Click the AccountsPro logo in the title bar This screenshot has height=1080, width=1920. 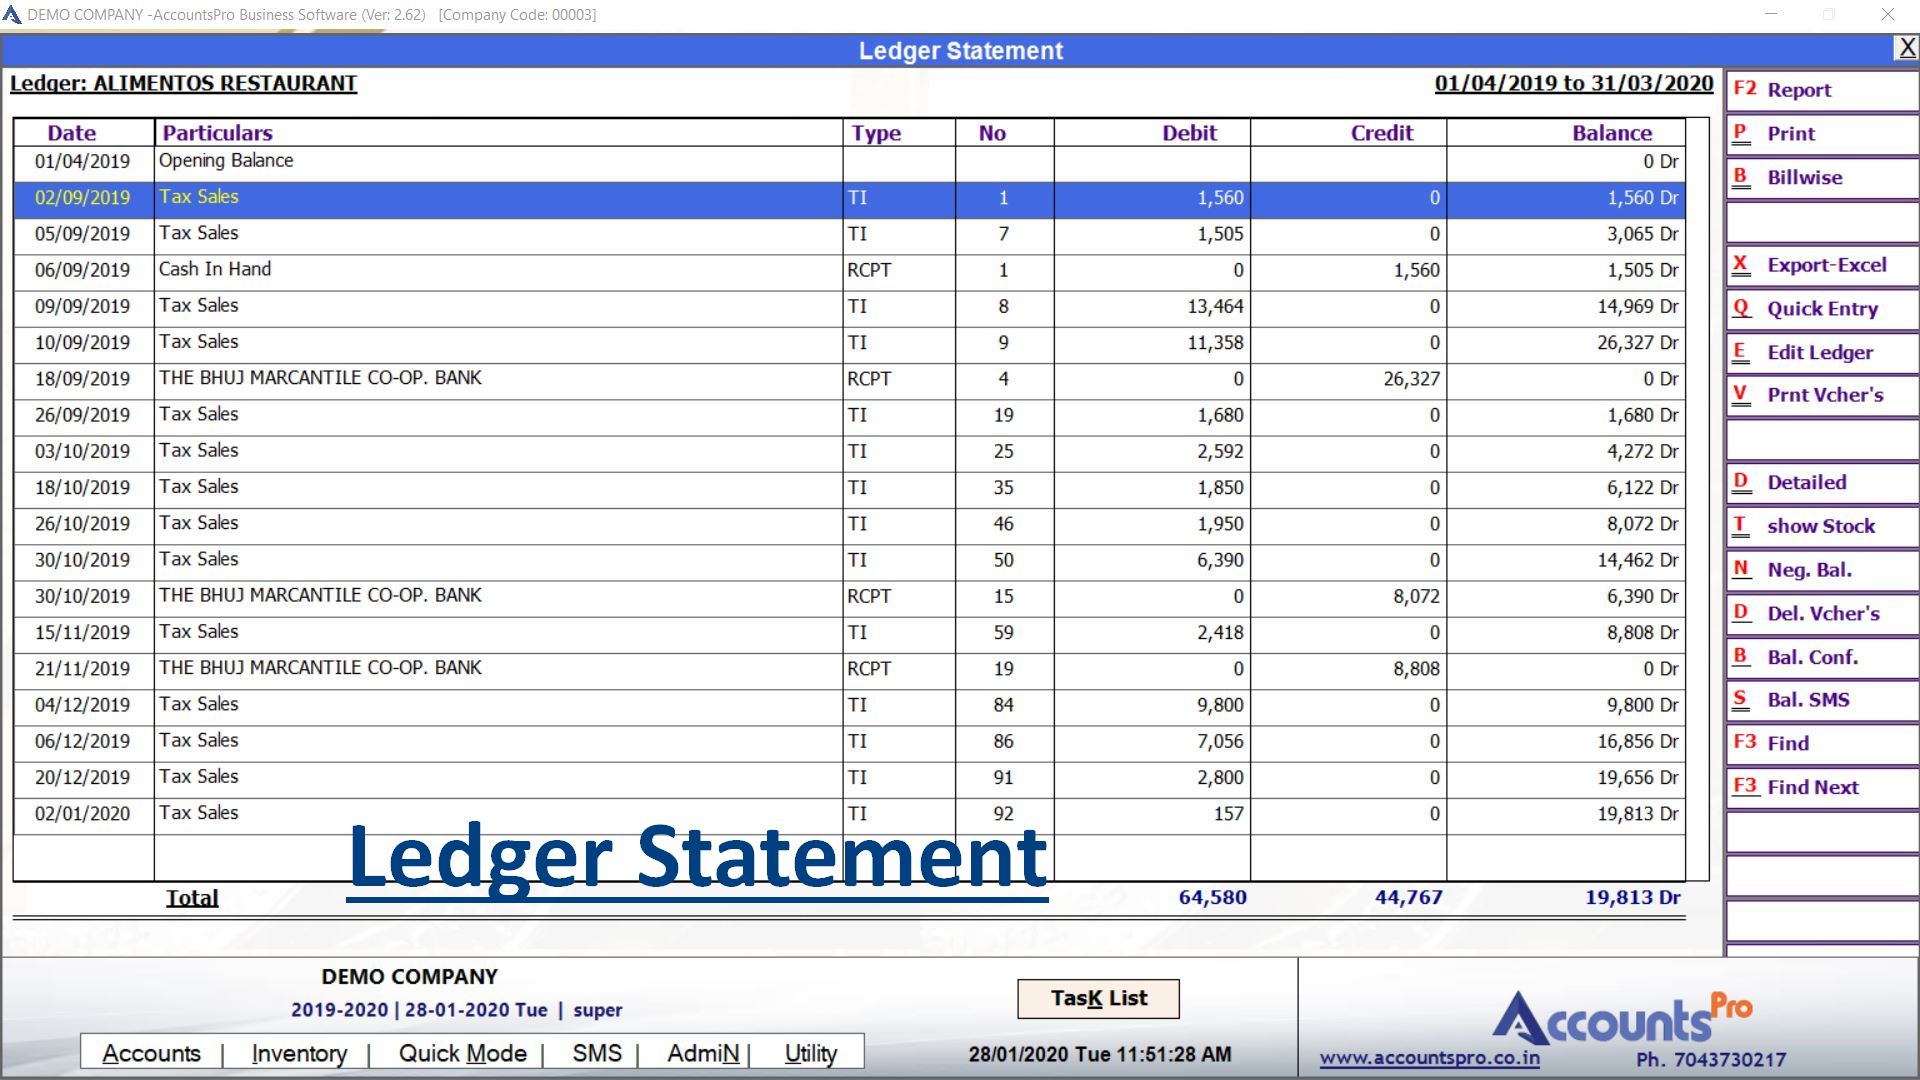(x=12, y=15)
